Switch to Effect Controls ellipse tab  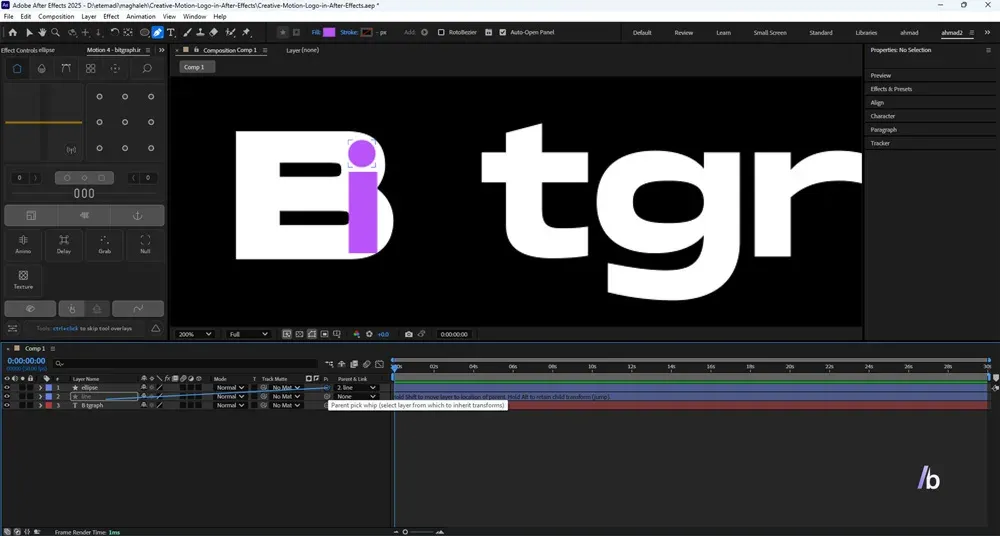pyautogui.click(x=28, y=50)
